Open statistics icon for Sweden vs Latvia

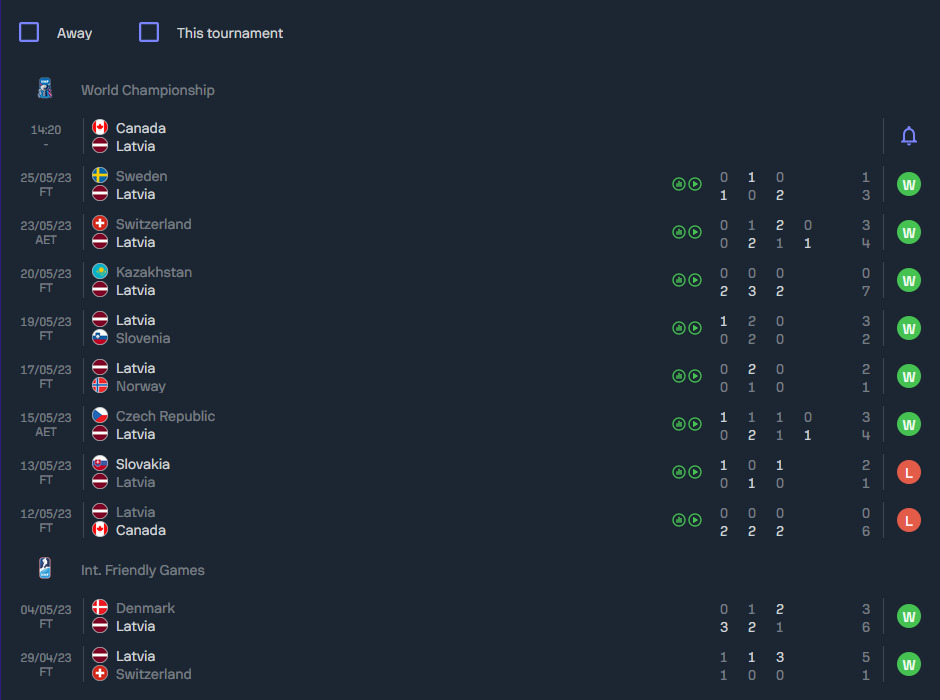(679, 184)
